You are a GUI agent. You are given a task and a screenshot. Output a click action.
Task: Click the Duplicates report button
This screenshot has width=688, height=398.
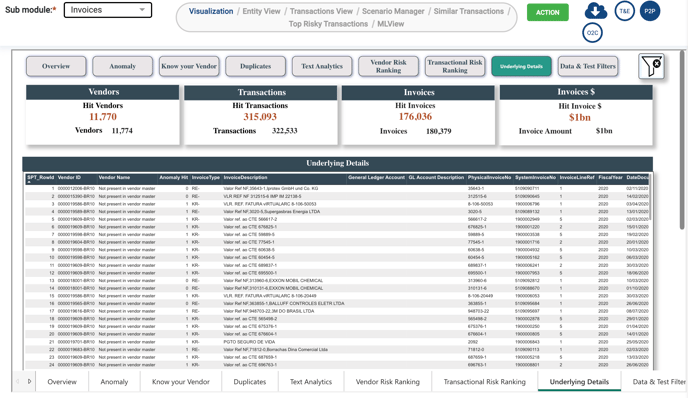(255, 66)
